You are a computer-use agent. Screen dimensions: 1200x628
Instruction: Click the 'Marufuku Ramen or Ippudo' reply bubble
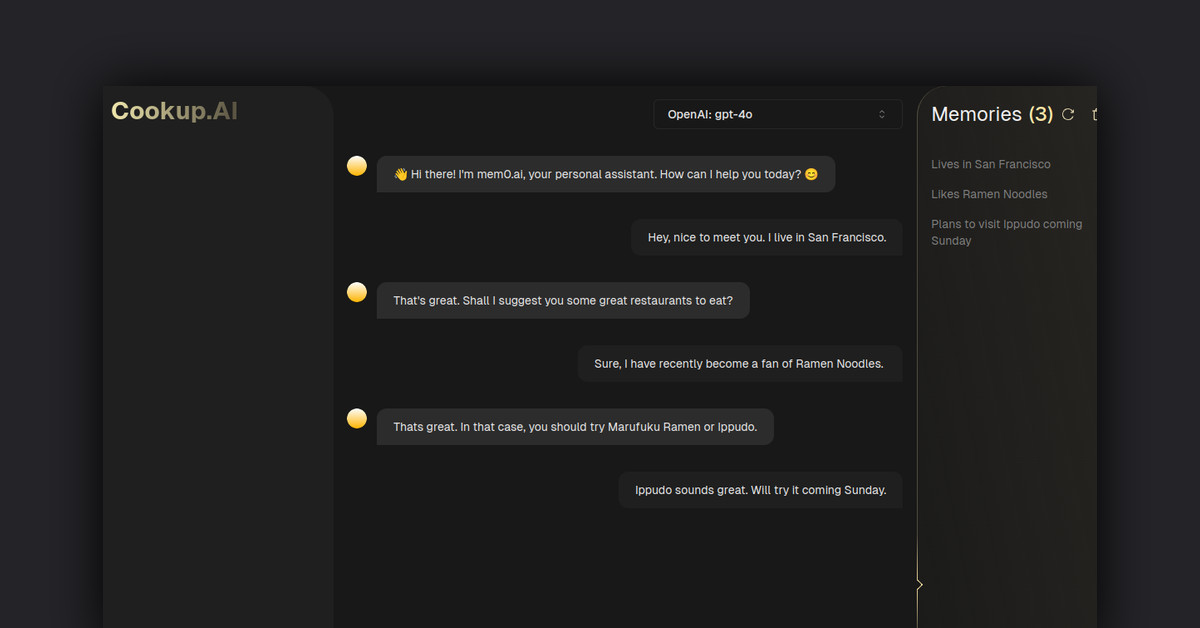click(x=575, y=427)
